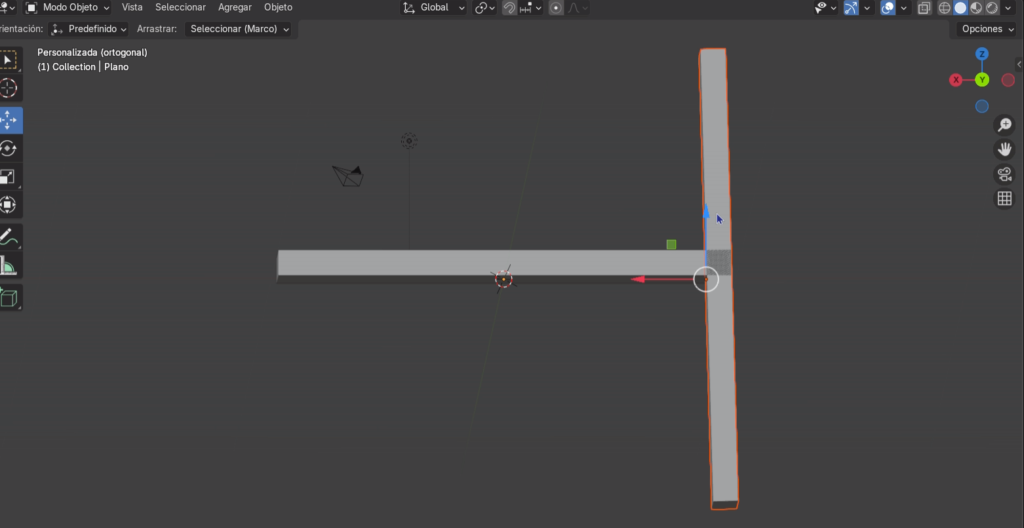1024x528 pixels.
Task: Click the 'Personalizada (ortogonal)' view text
Action: [92, 52]
